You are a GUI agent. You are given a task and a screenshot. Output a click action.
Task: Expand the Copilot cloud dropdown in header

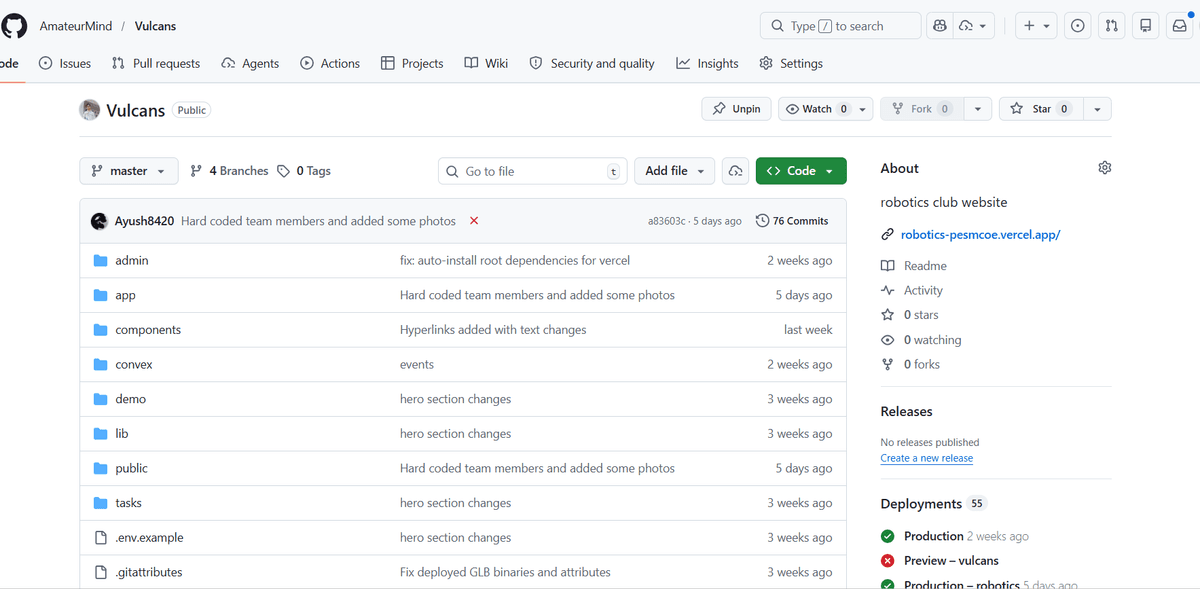pos(973,26)
